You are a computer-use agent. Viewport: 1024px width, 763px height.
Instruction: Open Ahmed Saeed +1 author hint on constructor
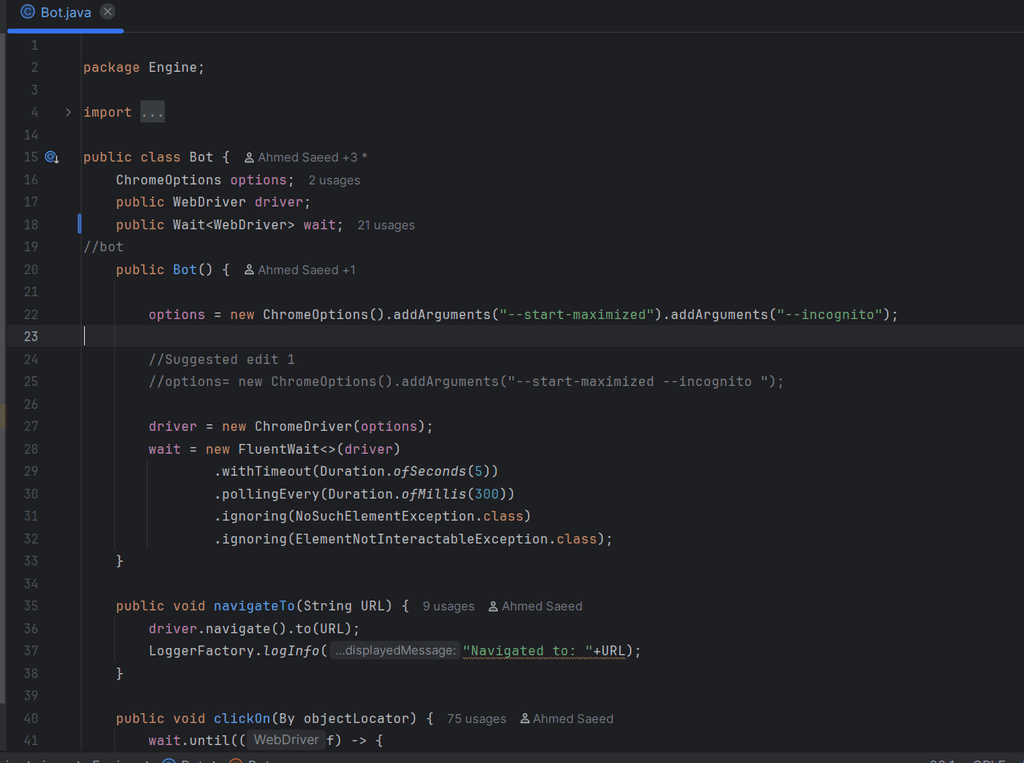tap(306, 270)
